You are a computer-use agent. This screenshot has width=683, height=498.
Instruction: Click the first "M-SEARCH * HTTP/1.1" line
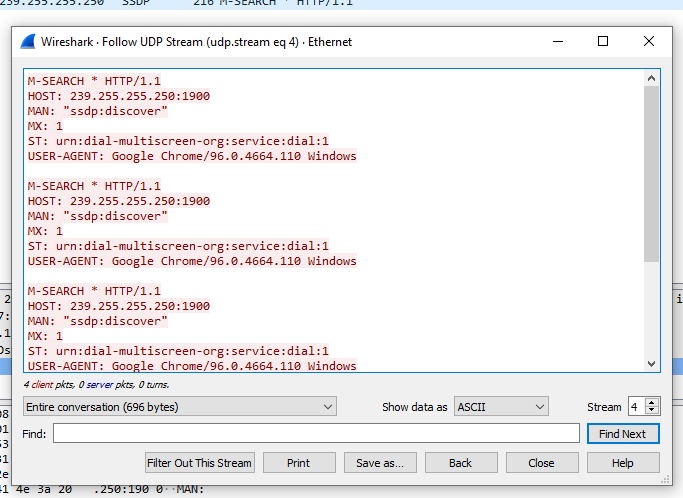pyautogui.click(x=94, y=81)
